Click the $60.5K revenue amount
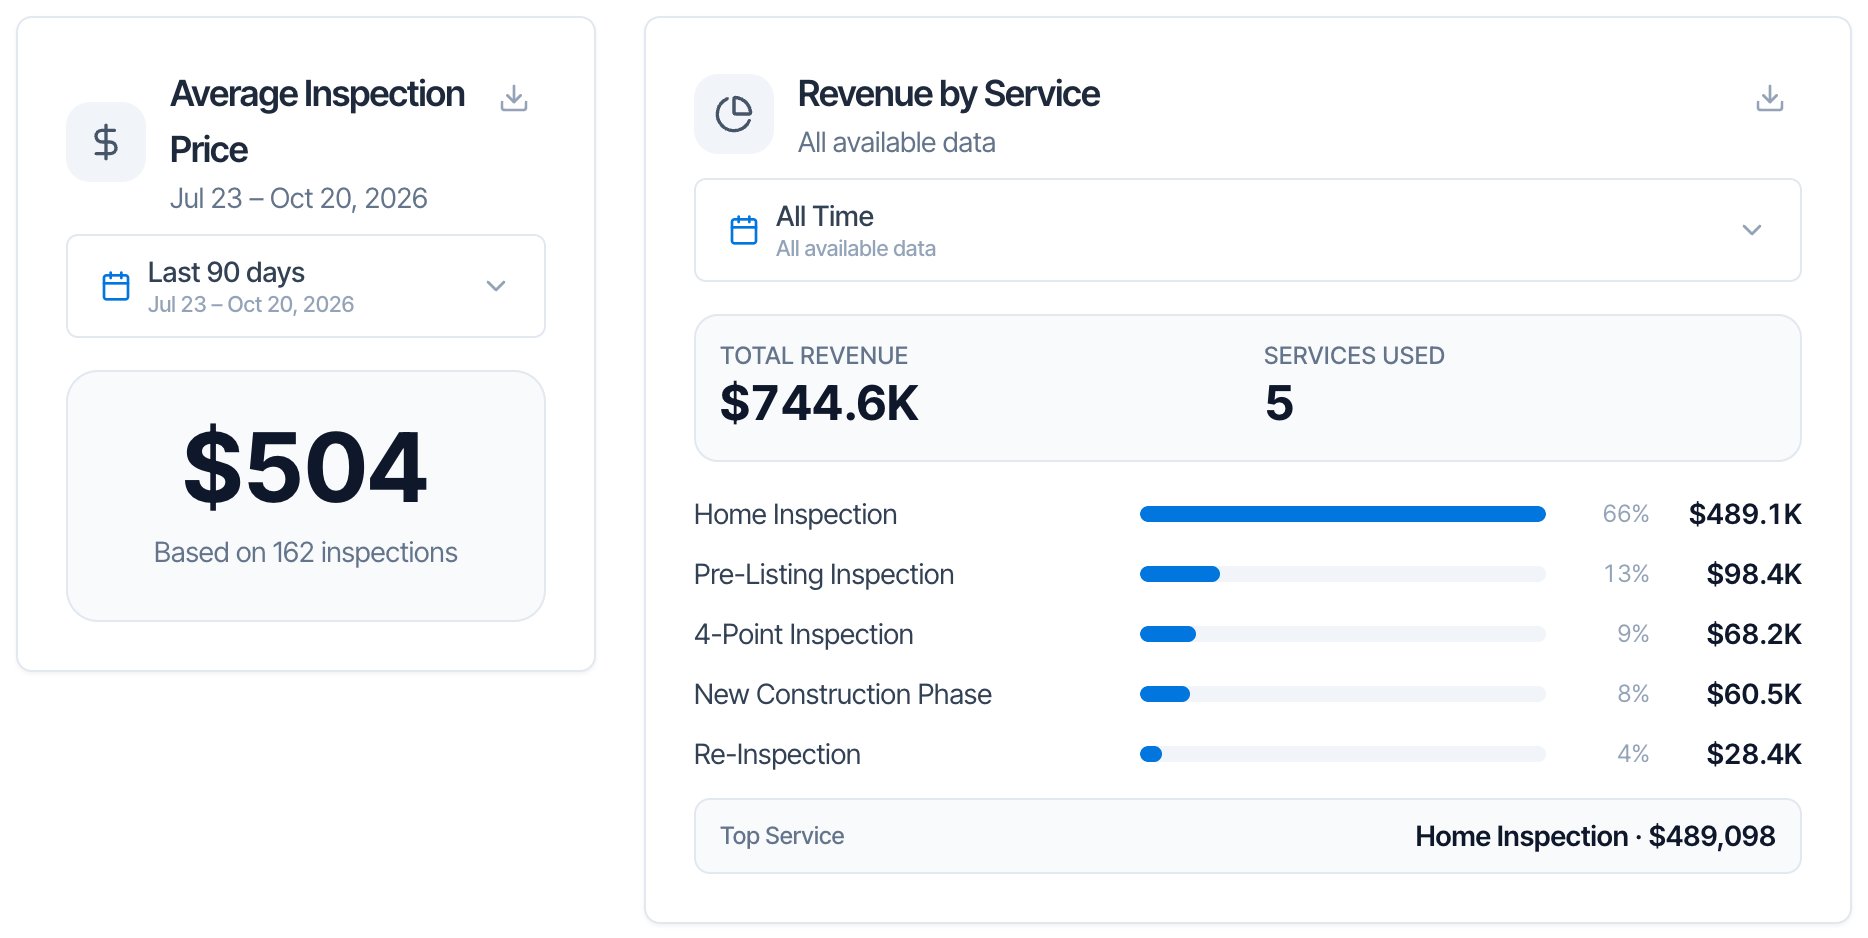Image resolution: width=1868 pixels, height=938 pixels. coord(1754,694)
